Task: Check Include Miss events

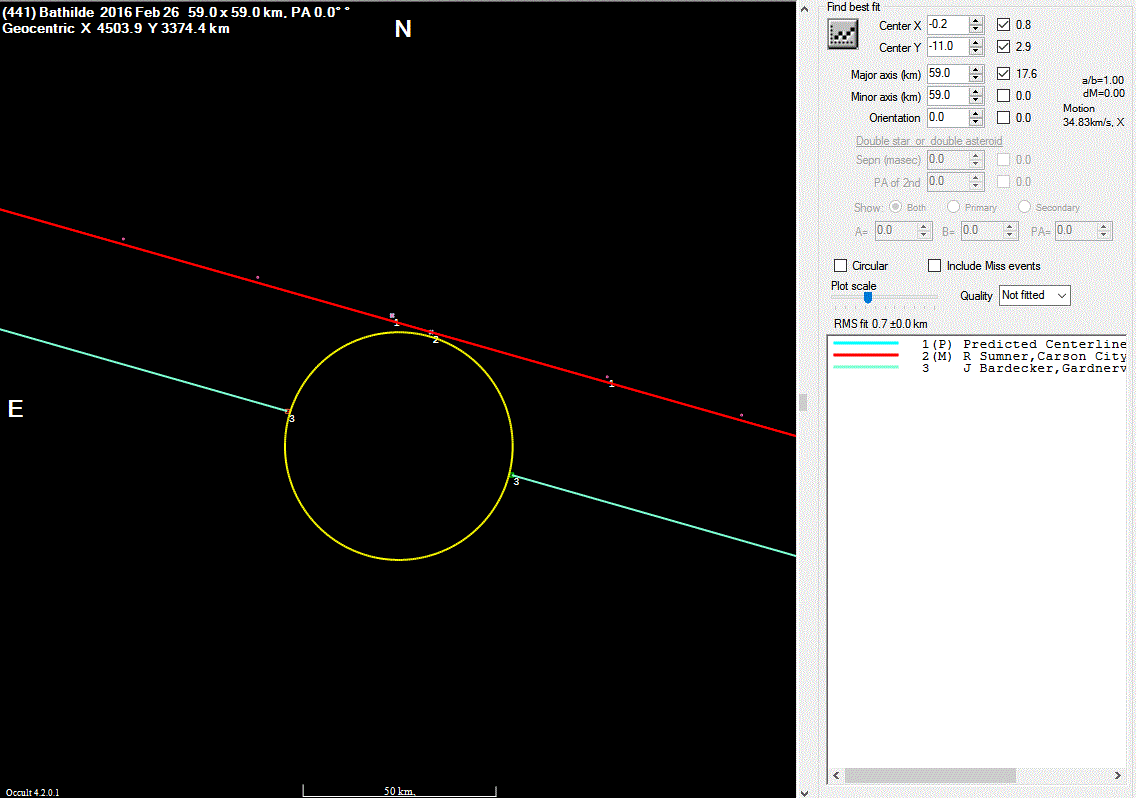Action: [935, 266]
